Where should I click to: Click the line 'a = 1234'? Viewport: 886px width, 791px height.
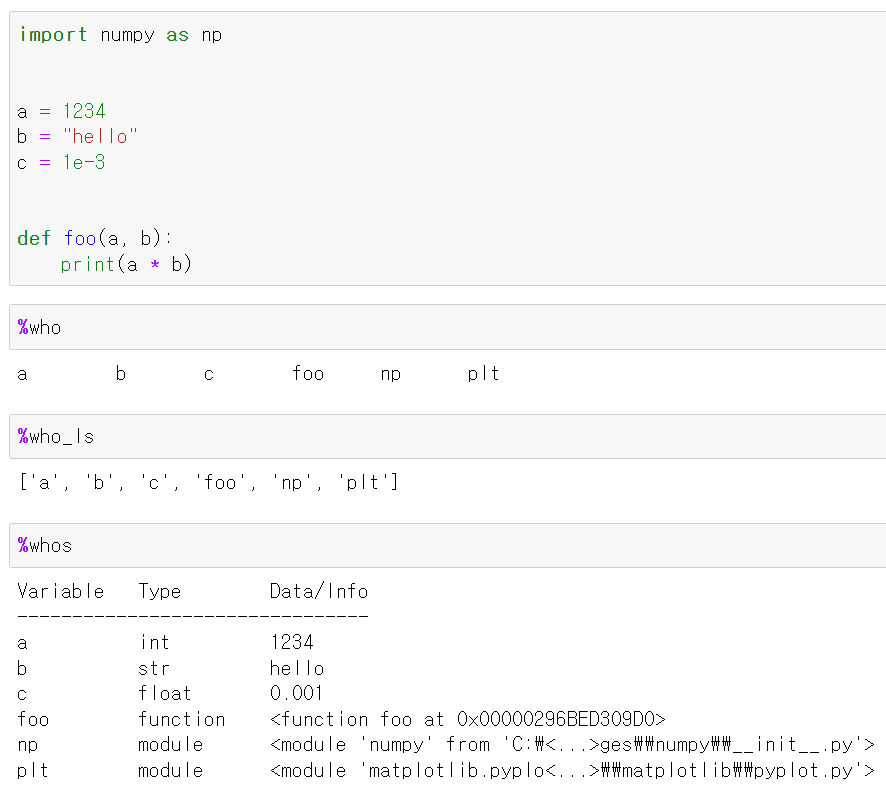click(61, 111)
